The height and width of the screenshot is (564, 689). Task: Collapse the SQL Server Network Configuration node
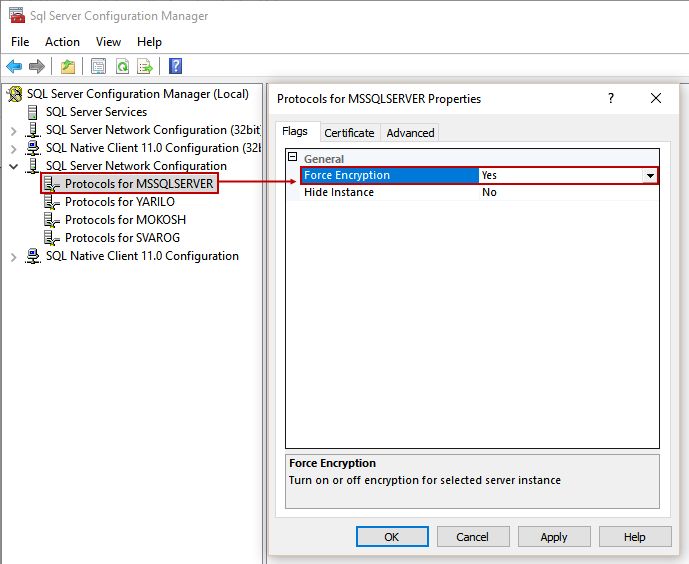click(14, 166)
